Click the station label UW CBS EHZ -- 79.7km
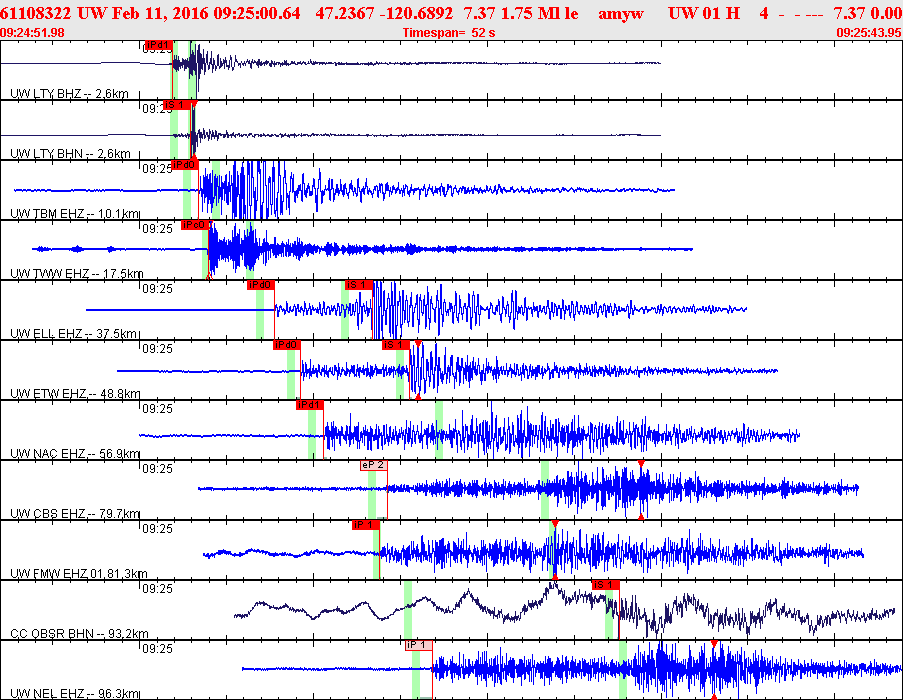Image resolution: width=903 pixels, height=700 pixels. click(x=75, y=513)
